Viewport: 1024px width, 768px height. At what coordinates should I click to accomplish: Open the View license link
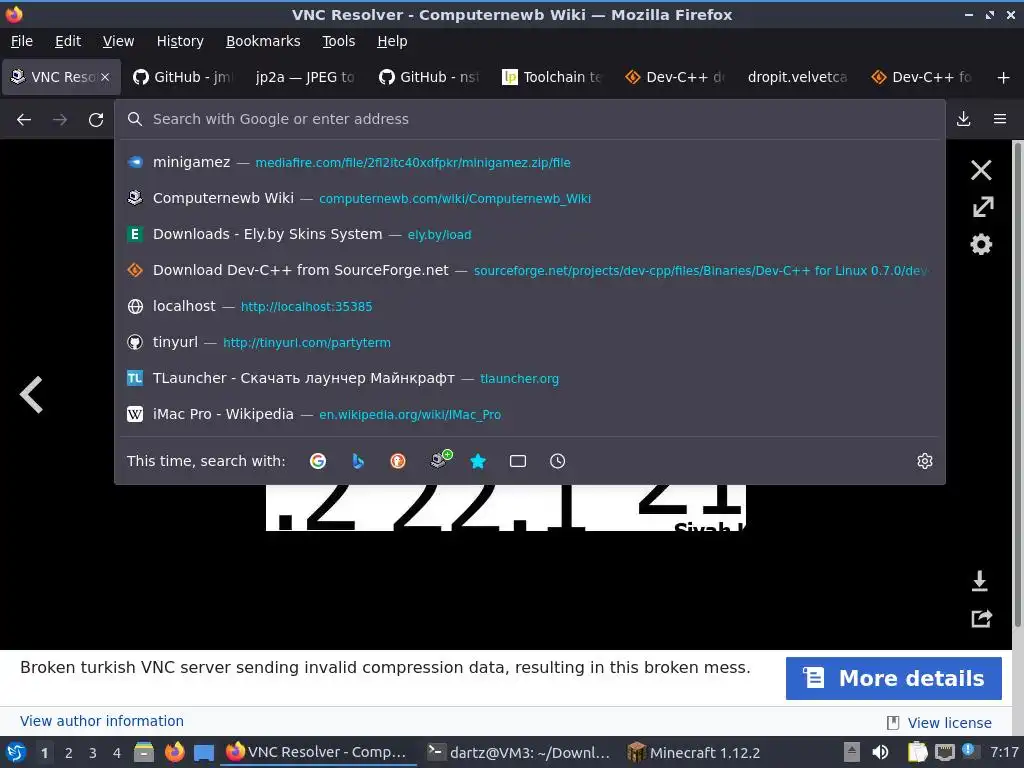pos(950,723)
